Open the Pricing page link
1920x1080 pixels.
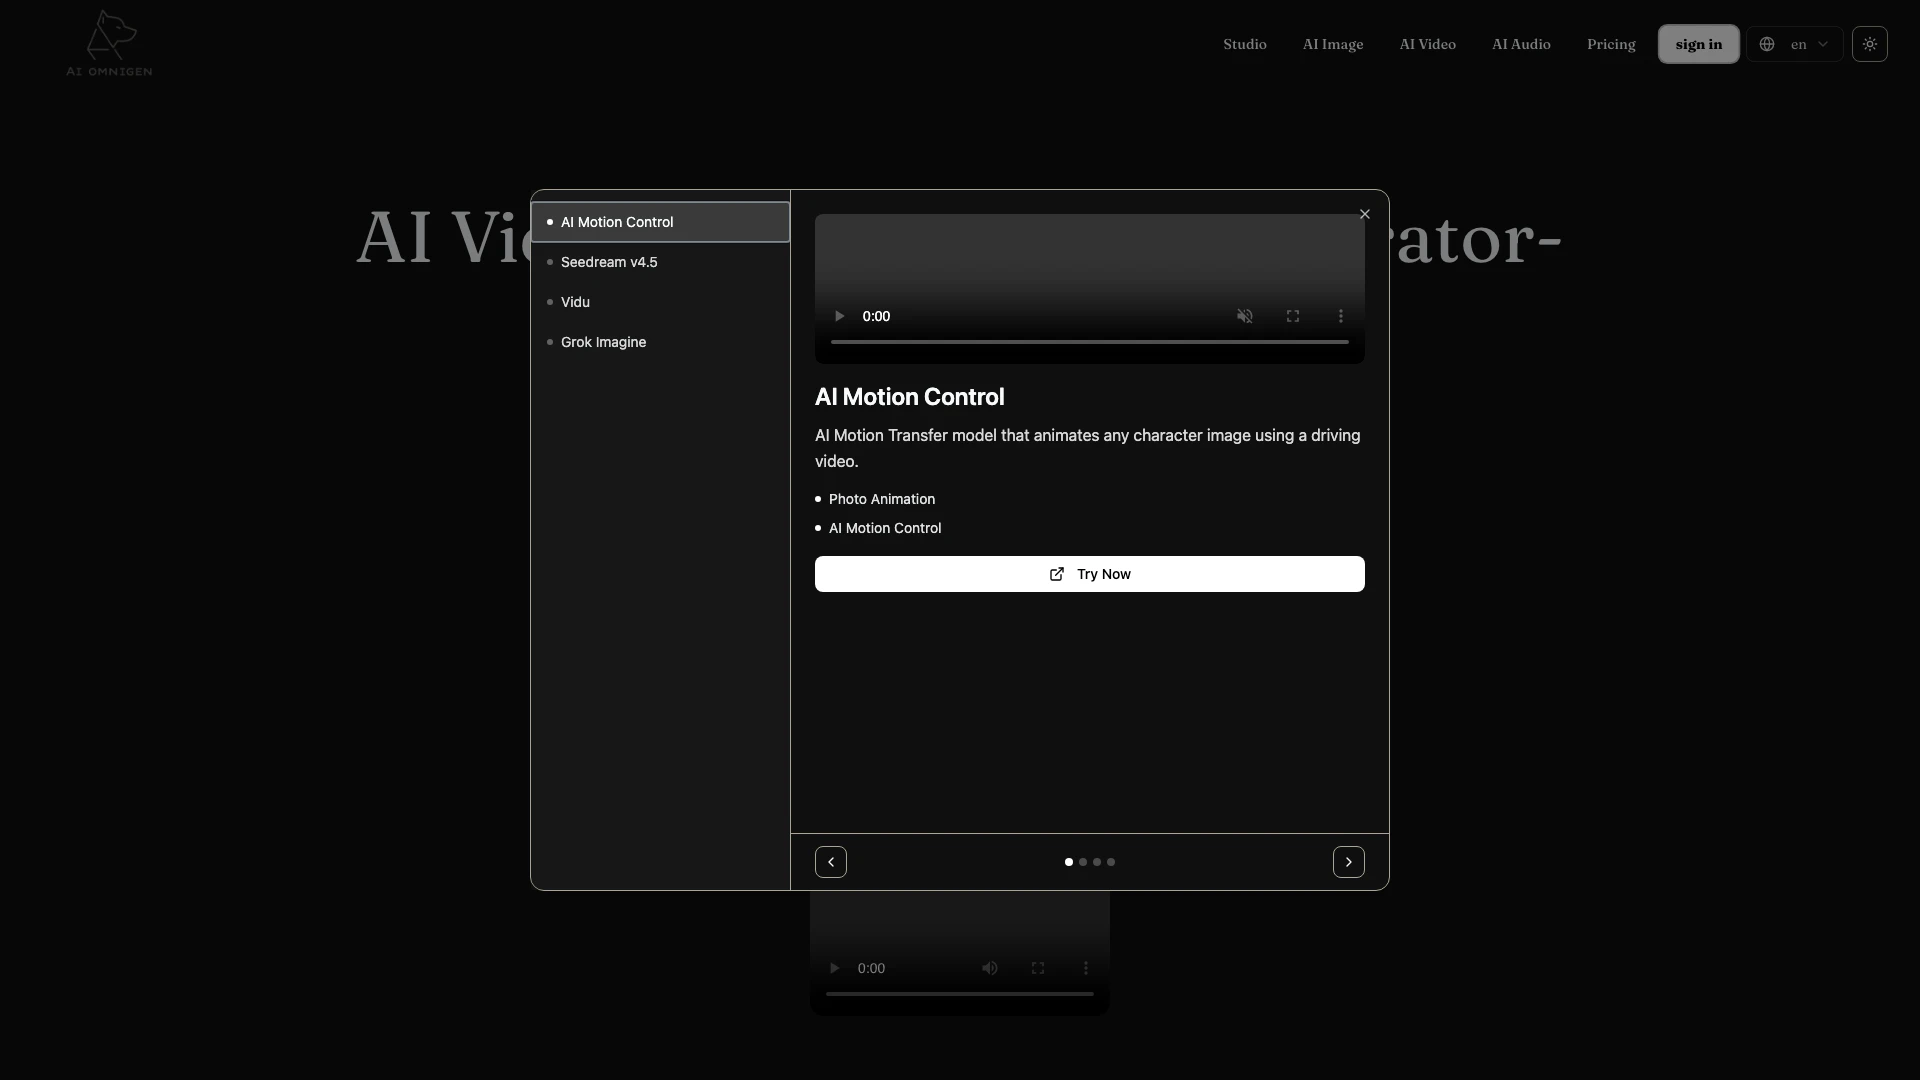tap(1610, 44)
